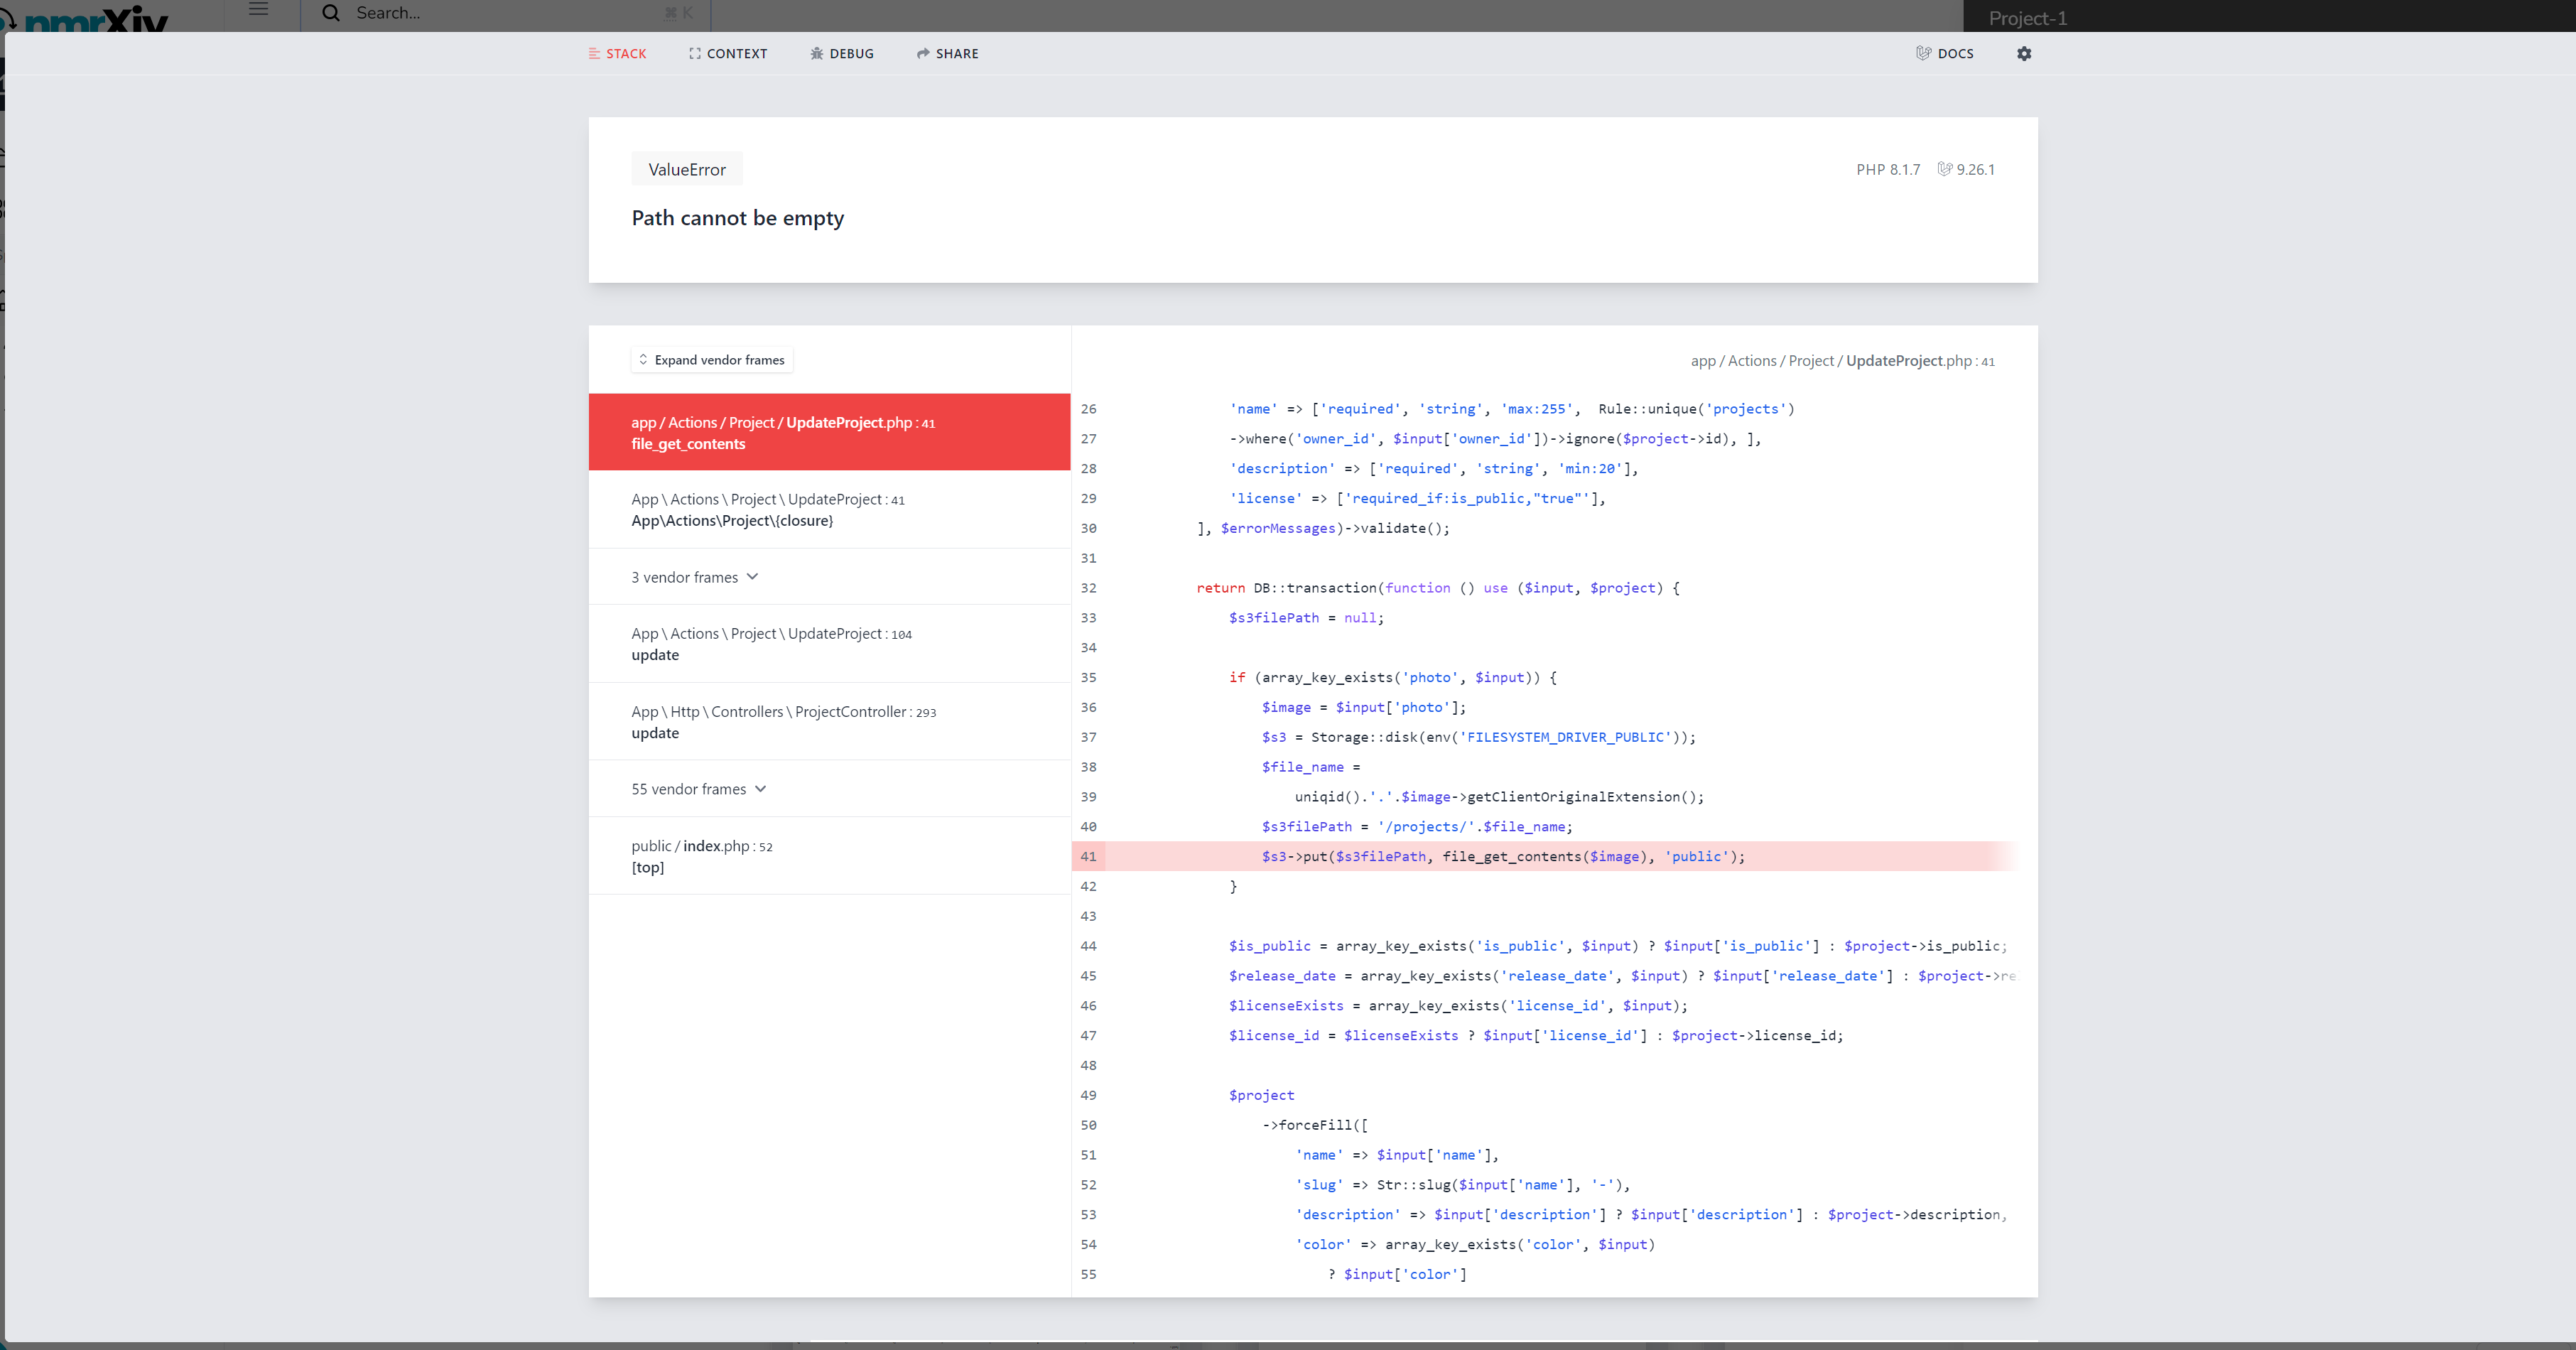Click the context brackets icon
The height and width of the screenshot is (1350, 2576).
point(695,53)
